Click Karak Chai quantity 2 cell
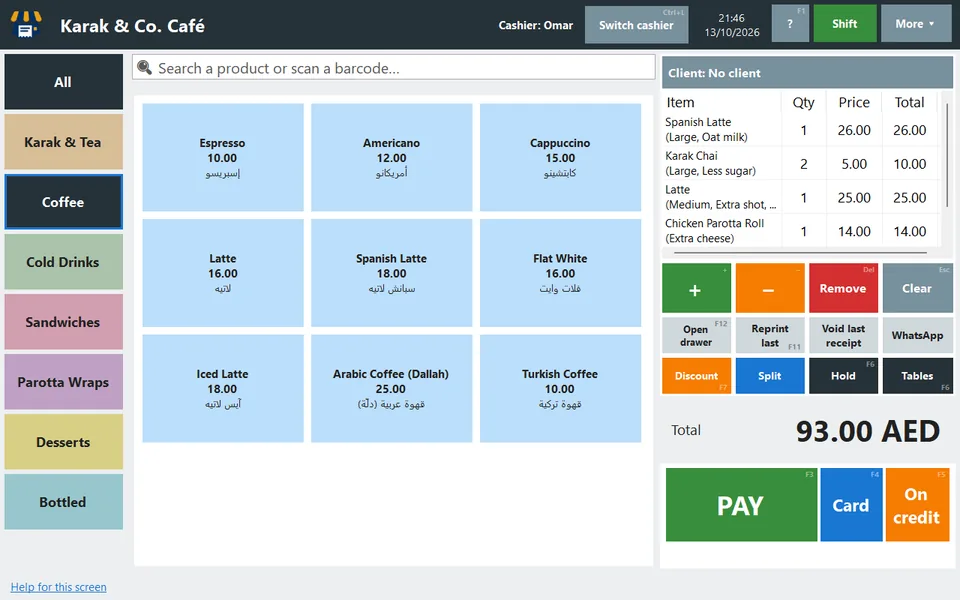The height and width of the screenshot is (600, 960). coord(803,163)
